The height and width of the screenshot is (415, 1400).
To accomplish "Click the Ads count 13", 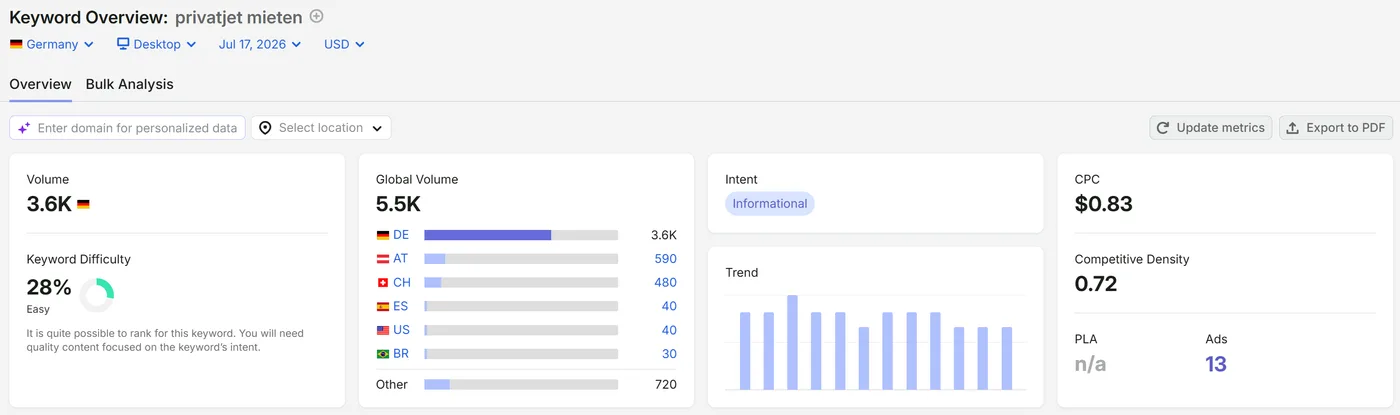I will click(1216, 364).
